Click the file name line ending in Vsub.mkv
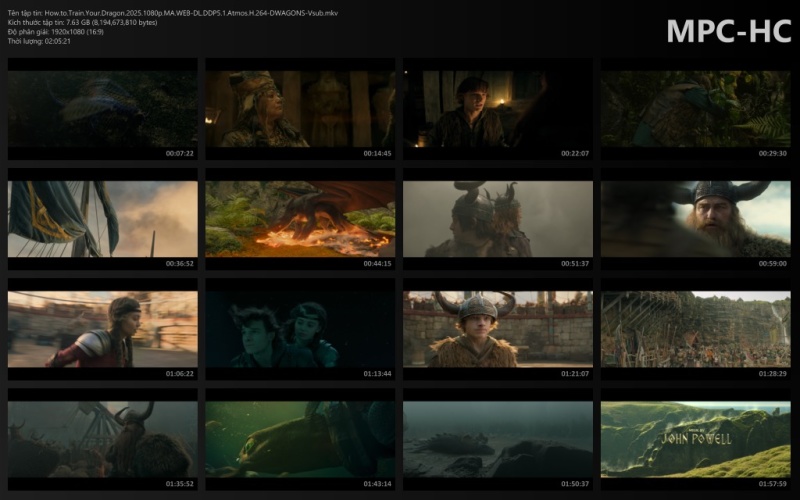Screen dimensions: 800x500 (x=172, y=13)
